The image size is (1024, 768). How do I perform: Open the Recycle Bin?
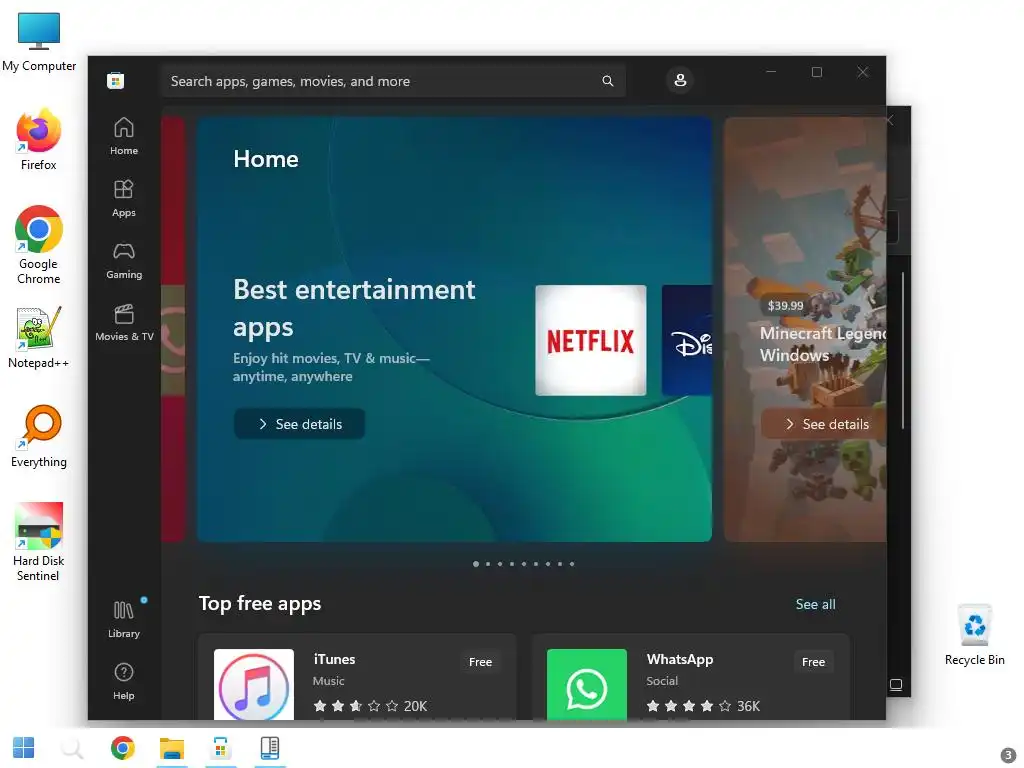(x=974, y=635)
